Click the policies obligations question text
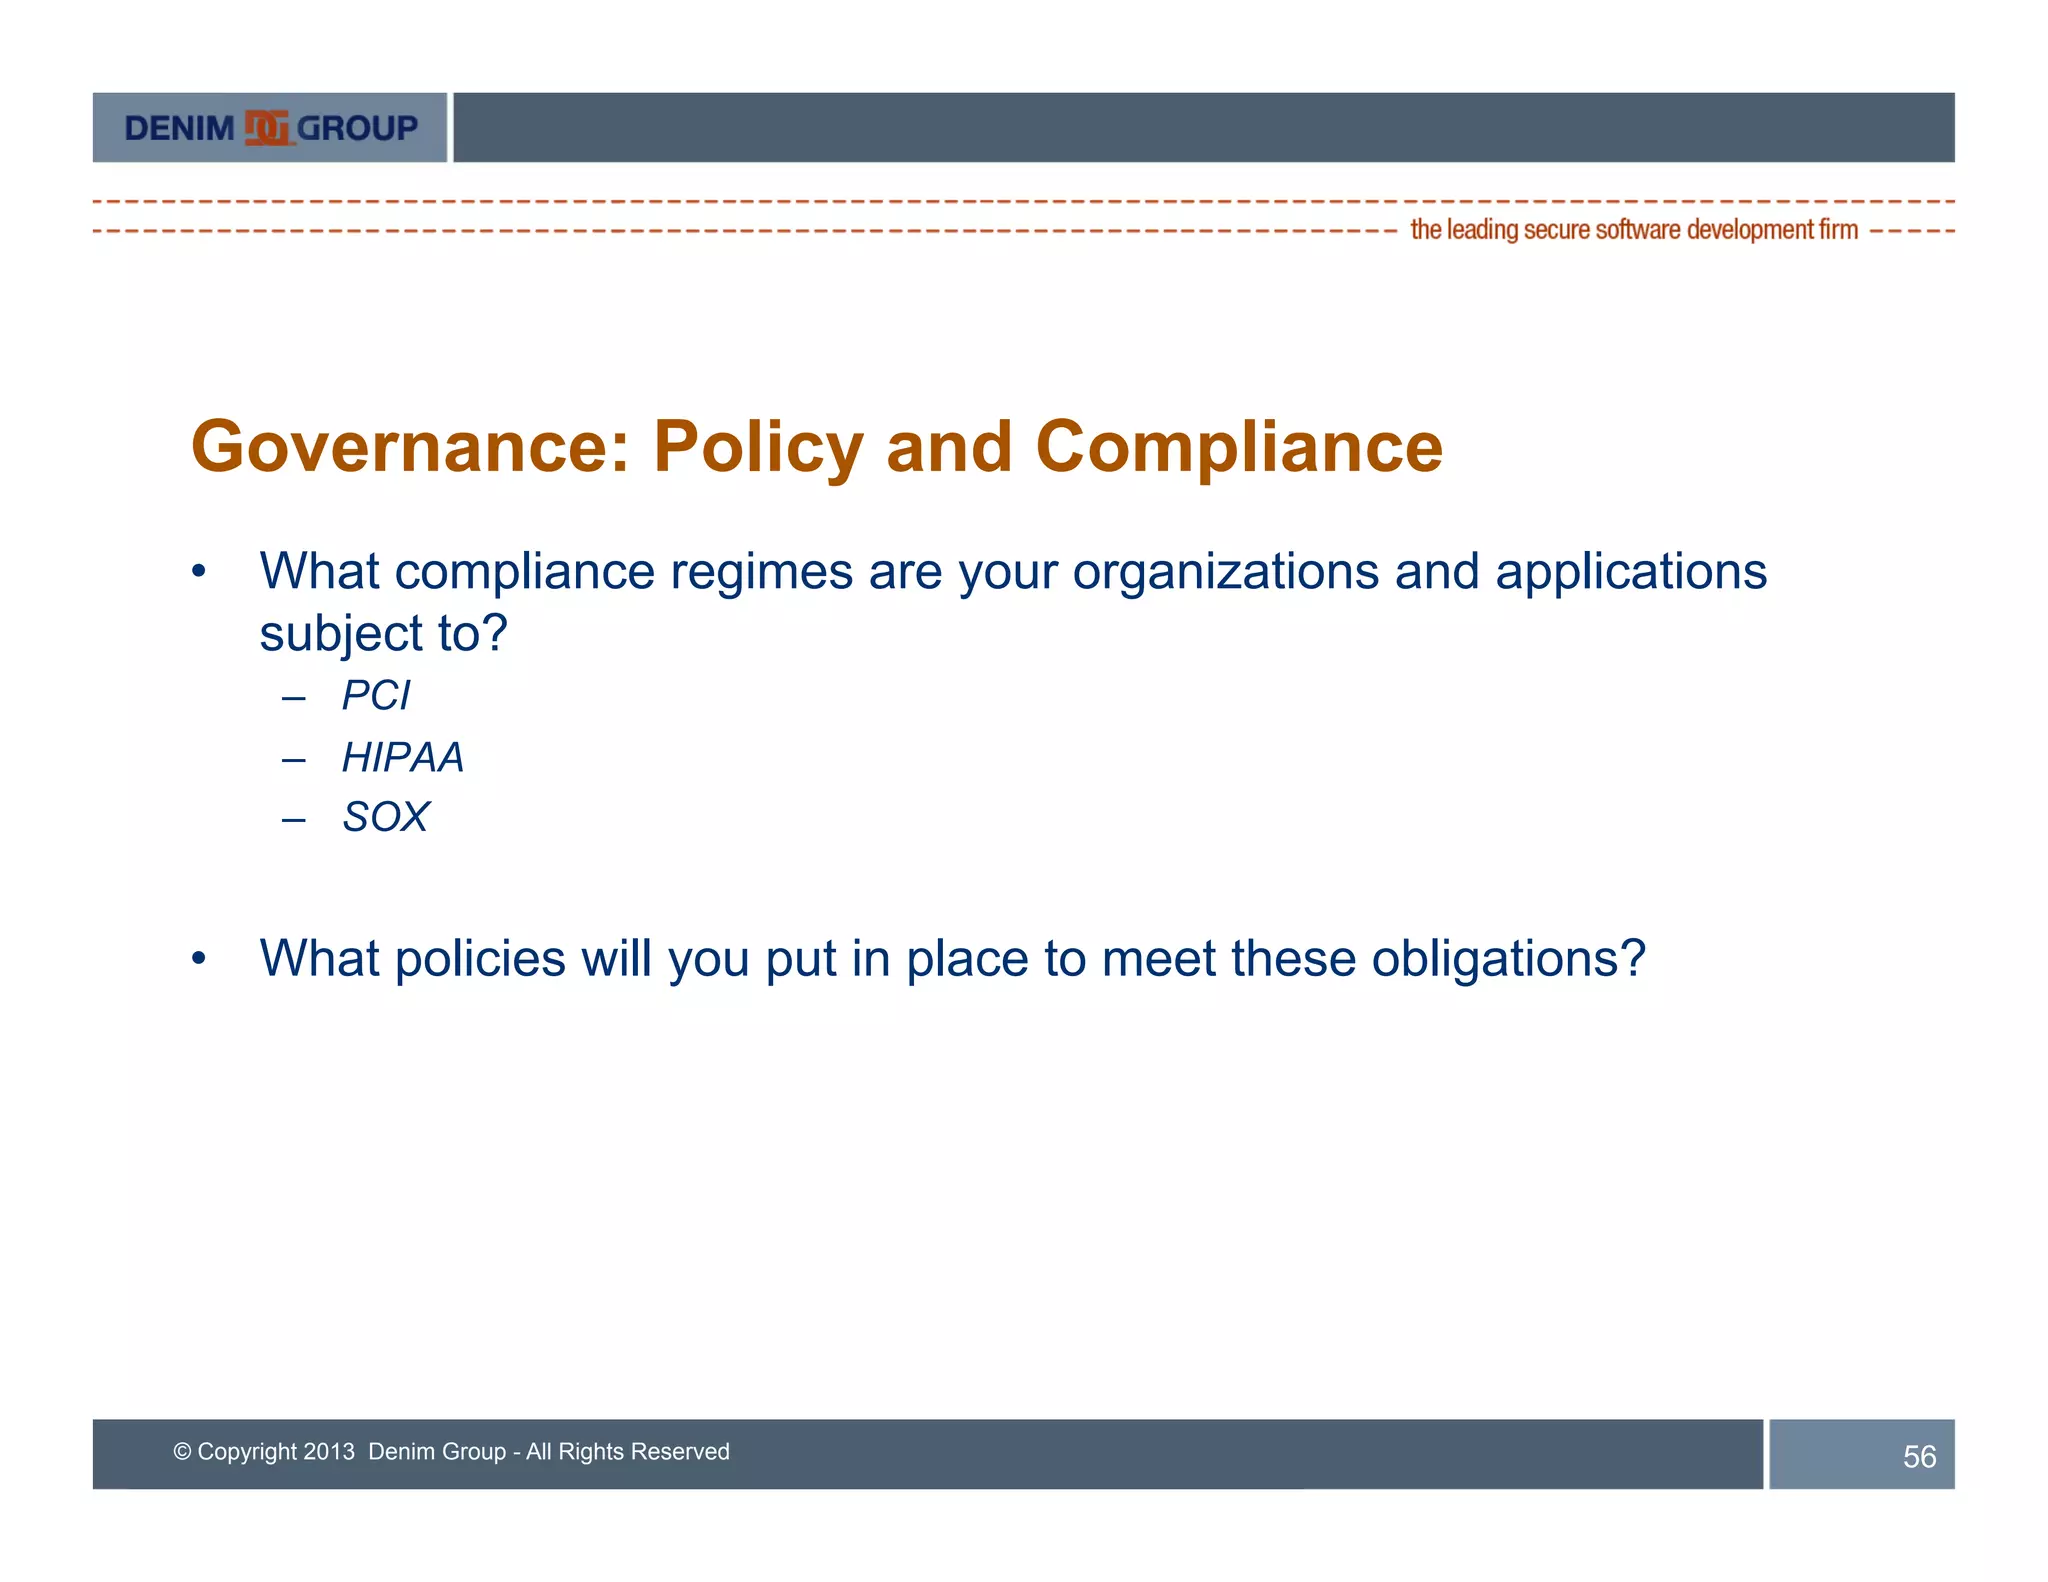Viewport: 2048px width, 1582px height. 952,958
